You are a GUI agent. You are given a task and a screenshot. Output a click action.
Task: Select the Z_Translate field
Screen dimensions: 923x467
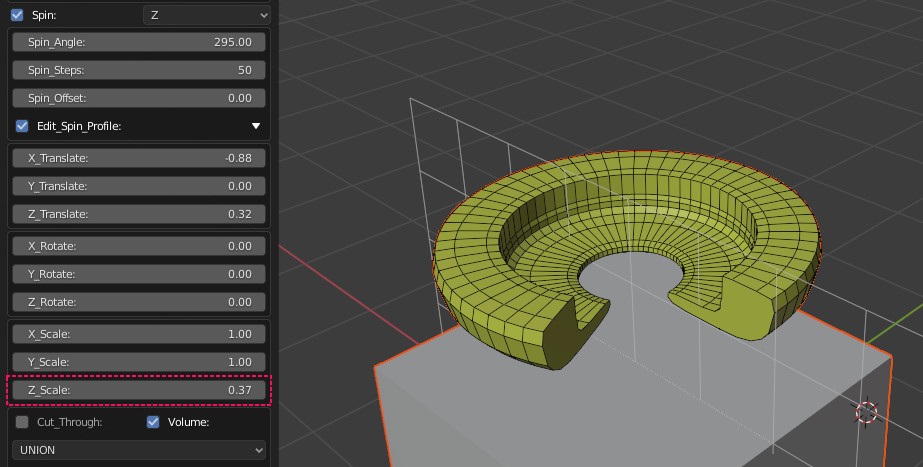tap(139, 214)
